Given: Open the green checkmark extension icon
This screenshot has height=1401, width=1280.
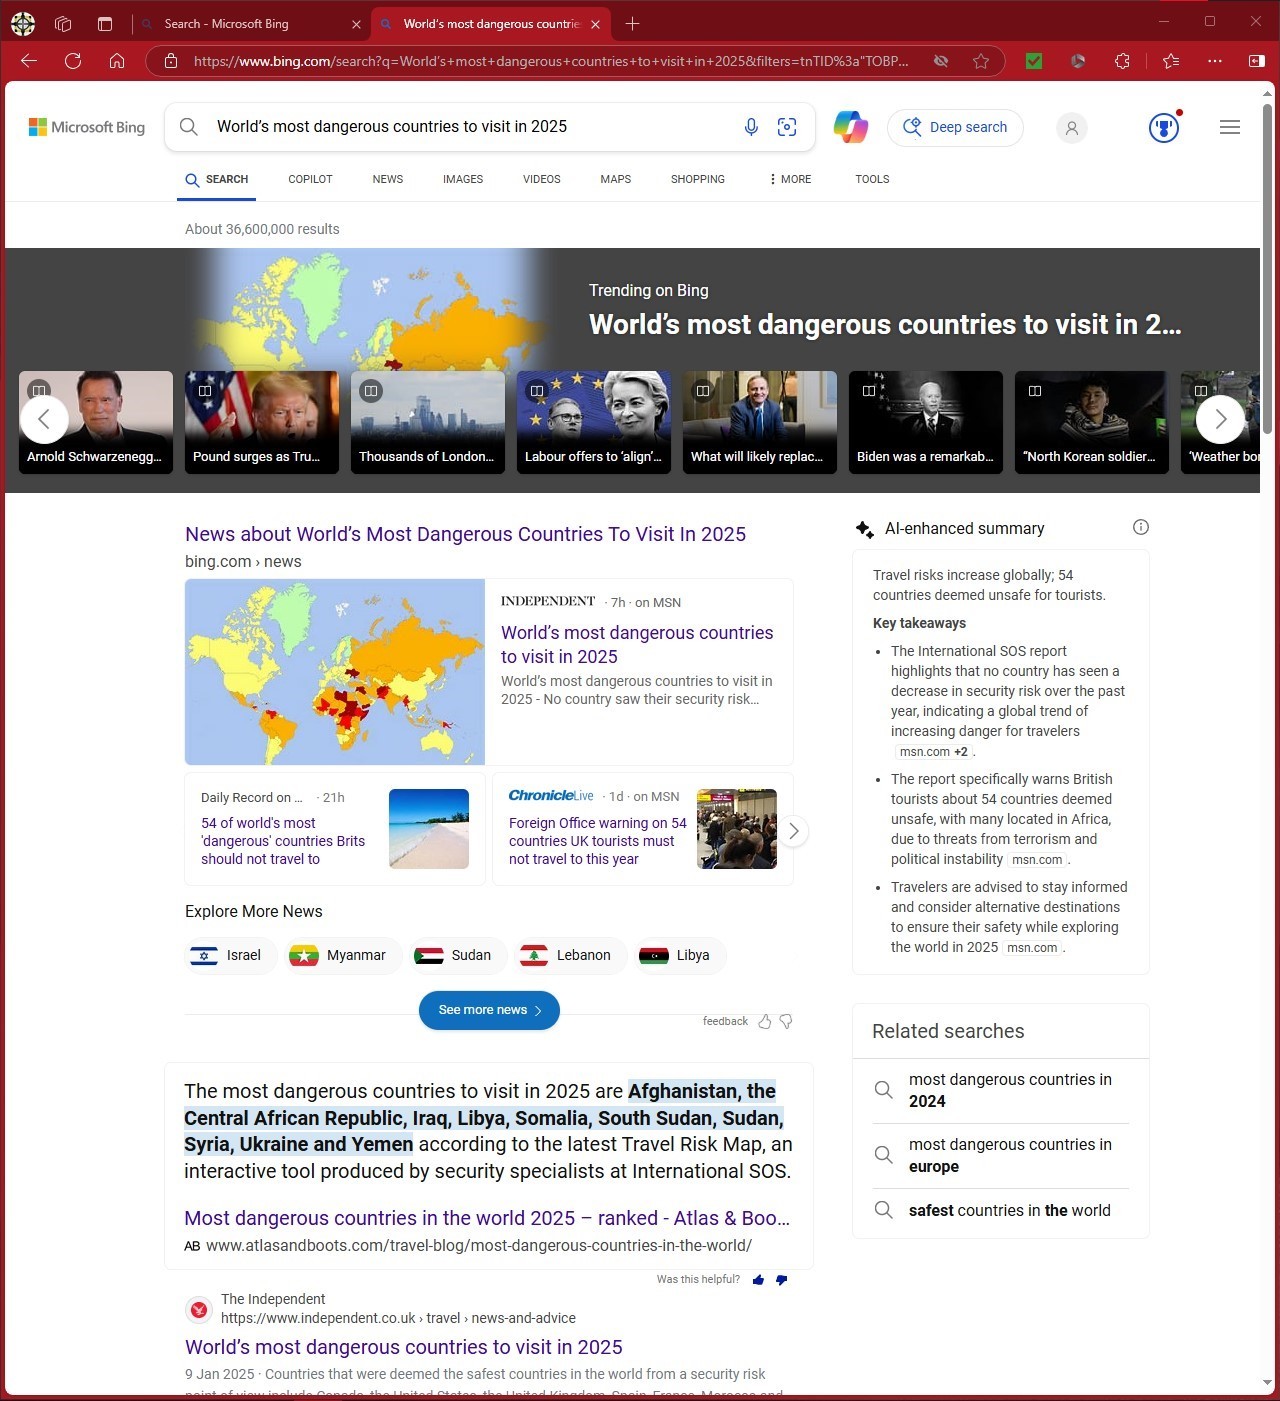Looking at the screenshot, I should coord(1034,61).
